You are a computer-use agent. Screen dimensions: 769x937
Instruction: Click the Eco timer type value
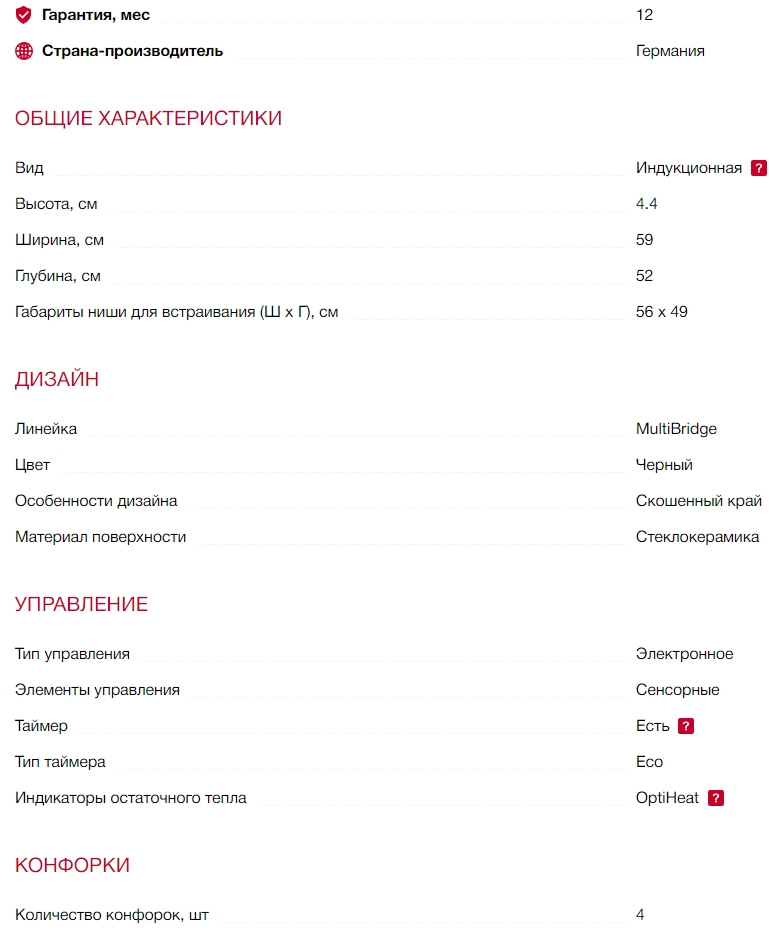tap(649, 762)
